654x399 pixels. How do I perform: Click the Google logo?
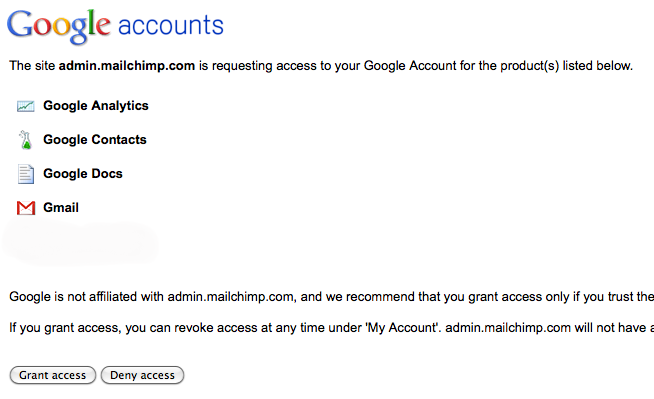59,26
